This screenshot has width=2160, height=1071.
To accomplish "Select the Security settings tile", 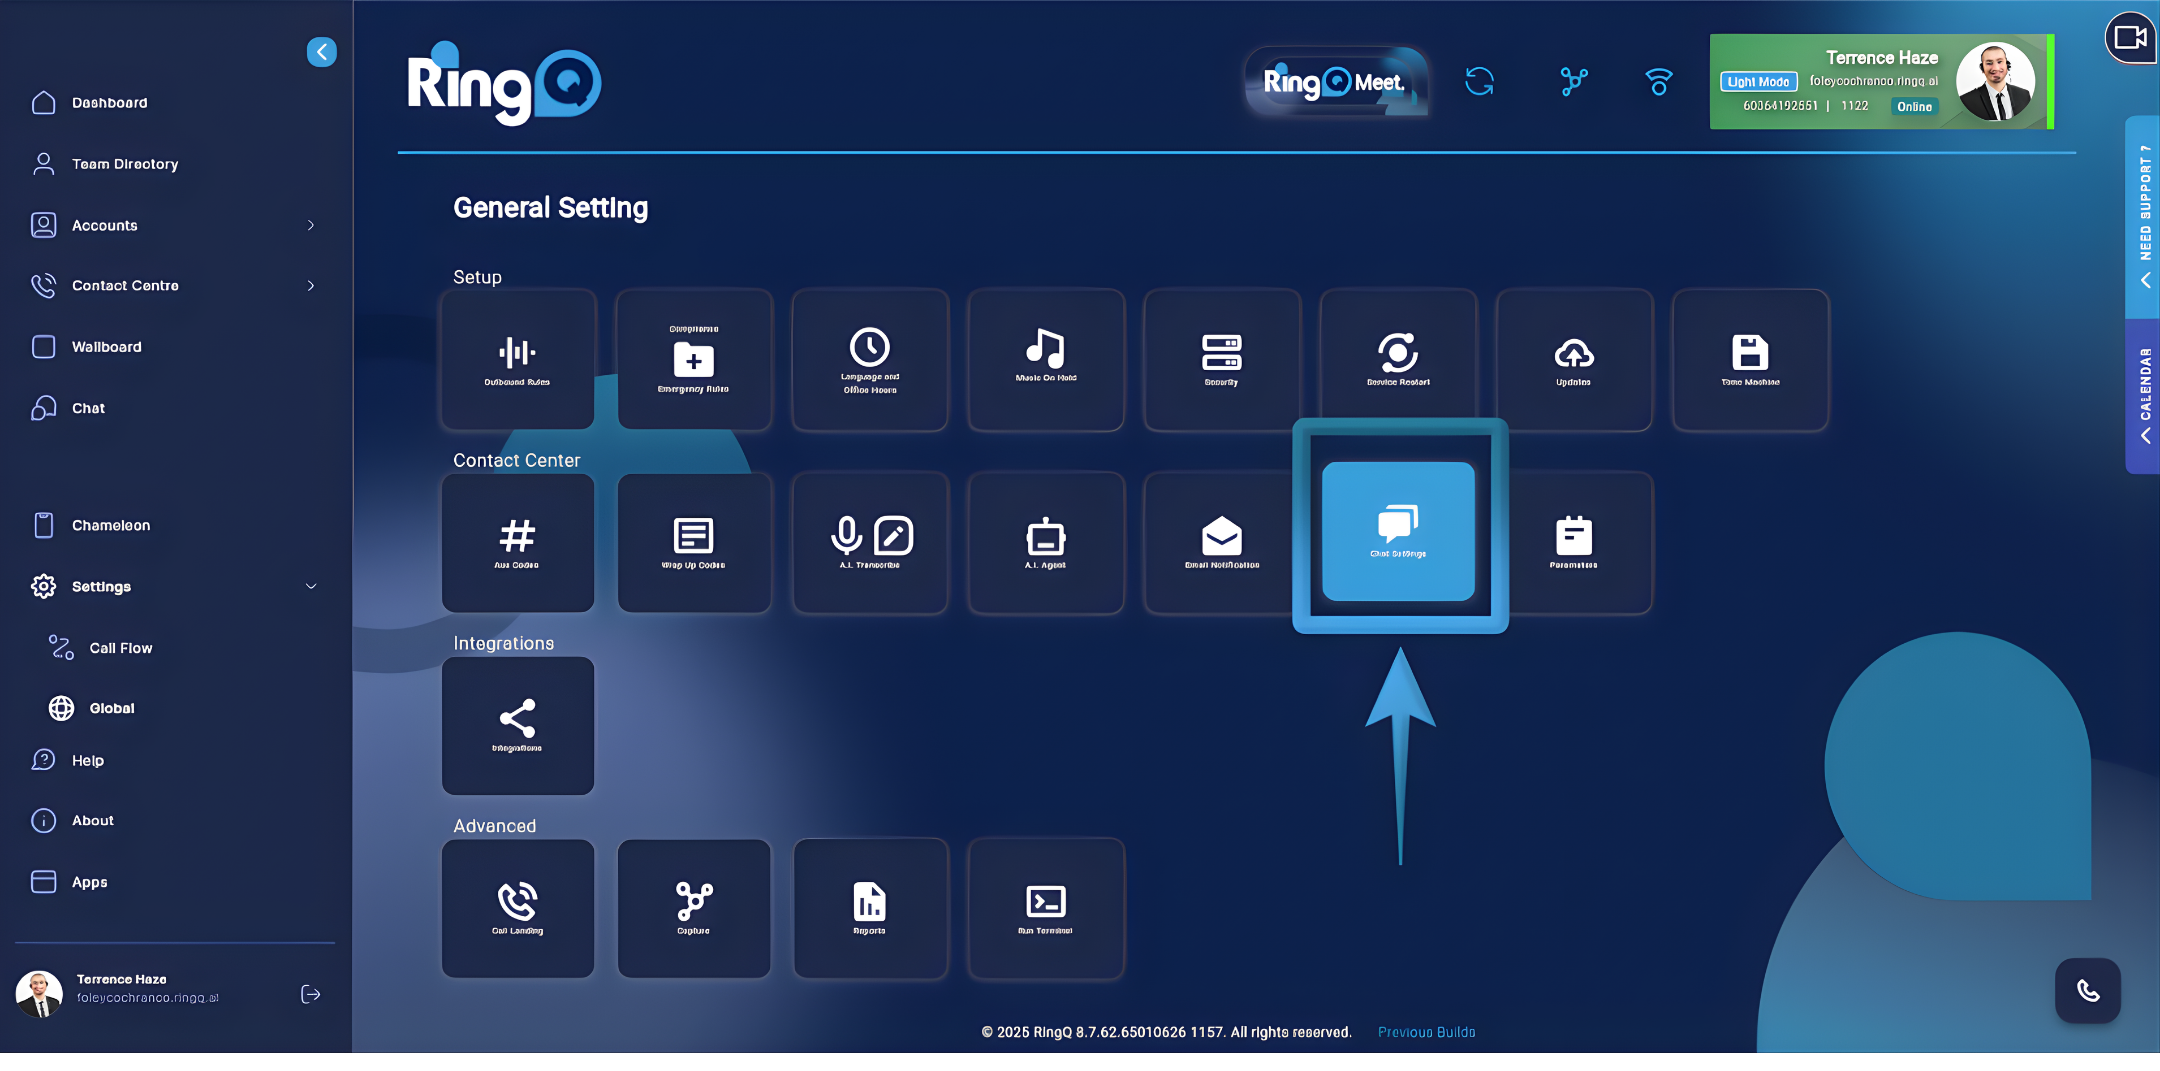I will click(1221, 359).
